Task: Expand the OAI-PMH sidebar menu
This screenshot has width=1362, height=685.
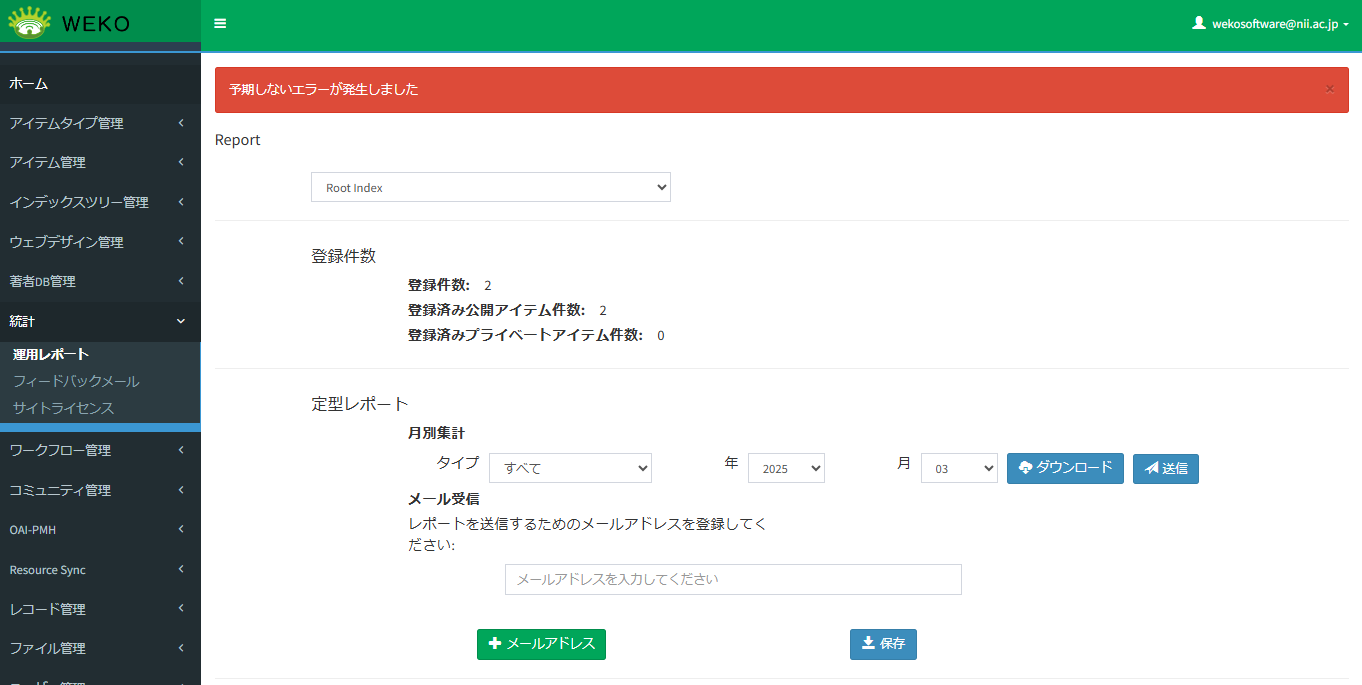Action: click(x=100, y=530)
